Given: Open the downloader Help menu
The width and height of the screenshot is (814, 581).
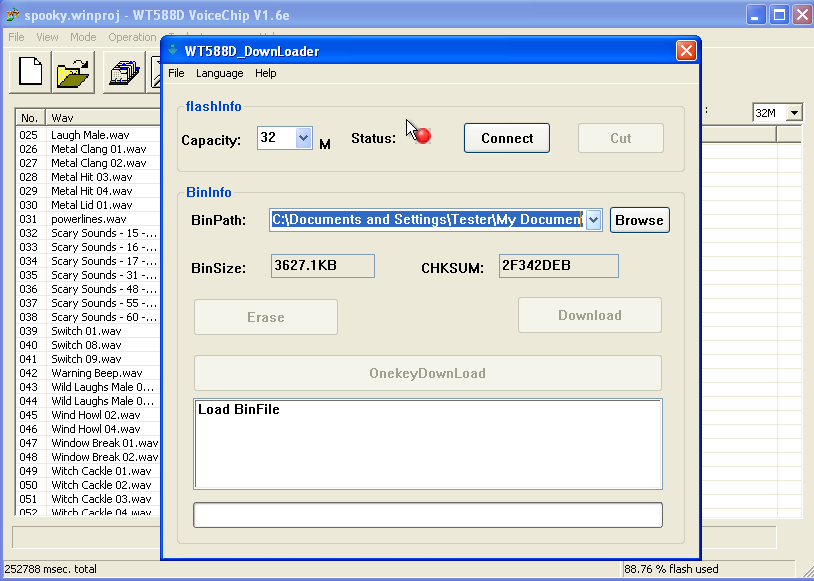Looking at the screenshot, I should pos(265,73).
